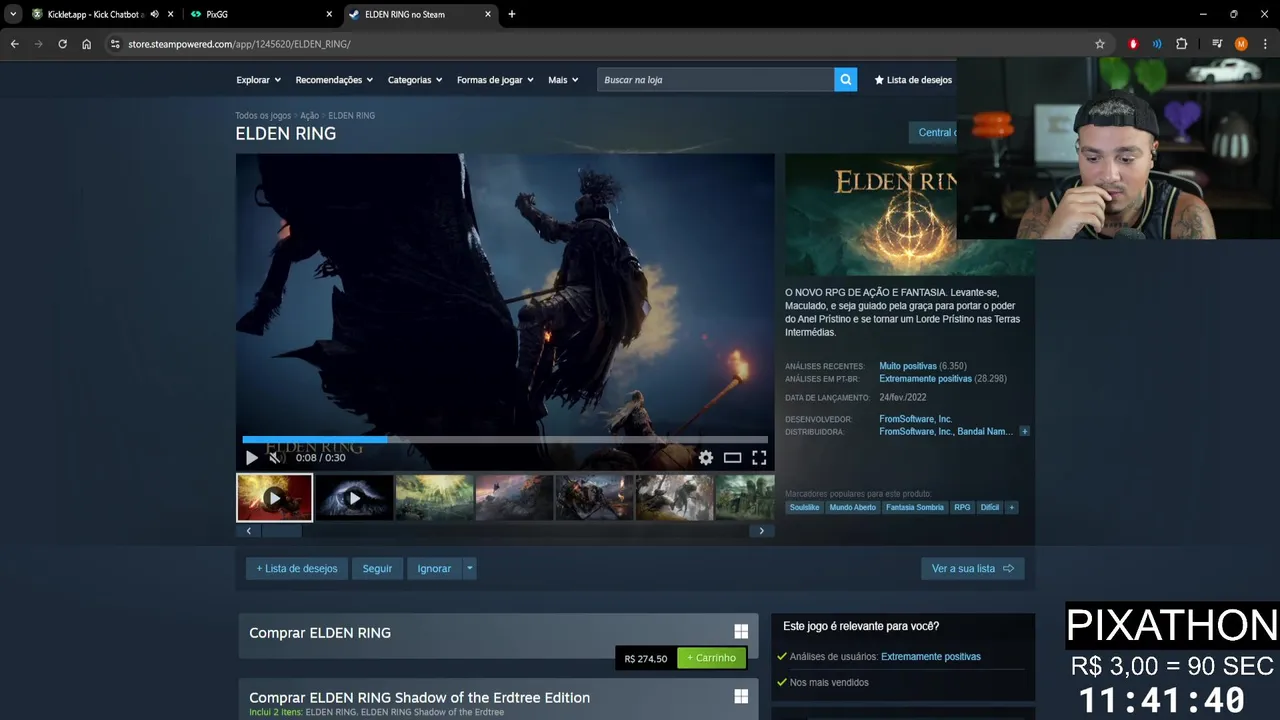Viewport: 1280px width, 720px height.
Task: Select second video thumbnail with eye
Action: pyautogui.click(x=354, y=498)
